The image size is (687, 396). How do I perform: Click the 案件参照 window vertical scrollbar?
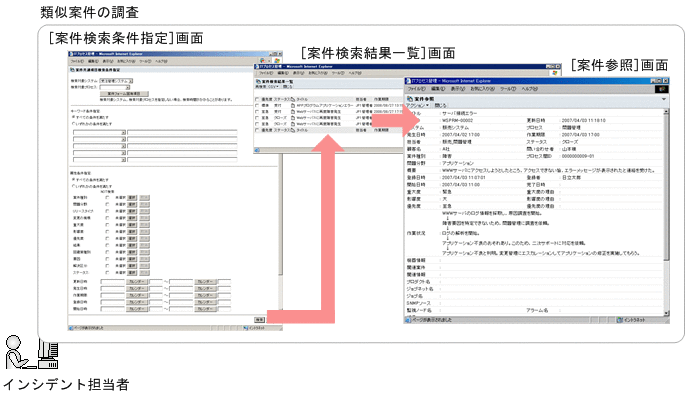pyautogui.click(x=666, y=212)
